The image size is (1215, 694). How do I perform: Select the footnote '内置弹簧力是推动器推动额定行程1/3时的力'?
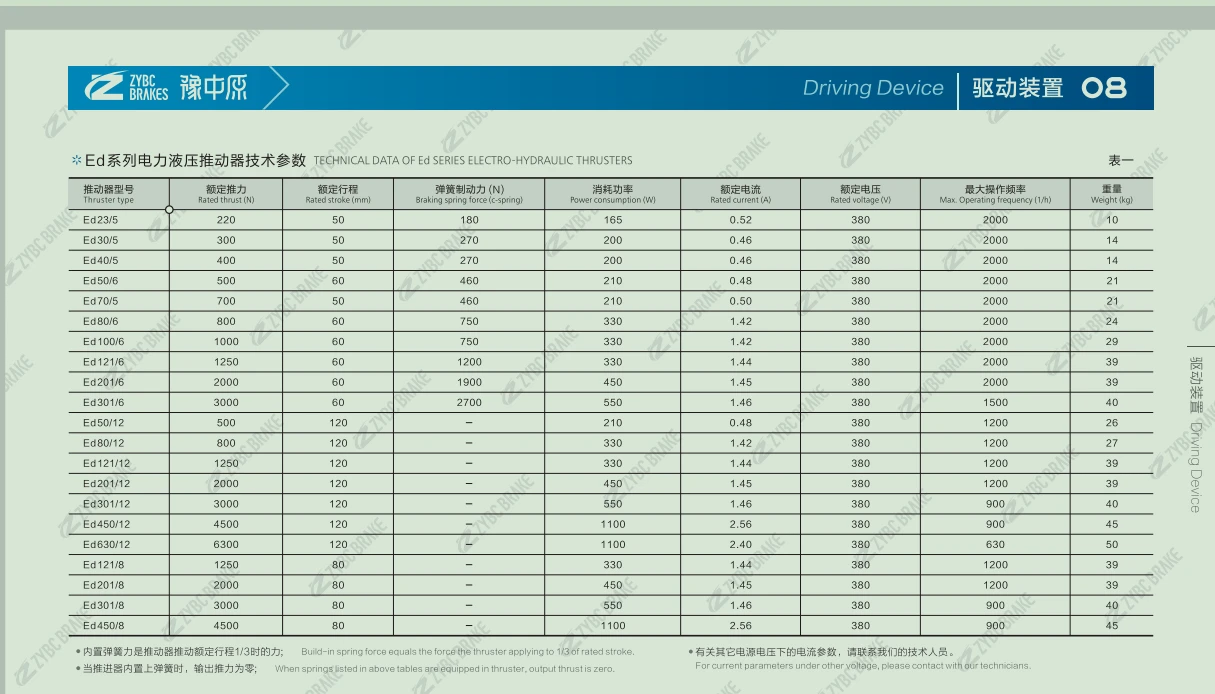coord(183,652)
